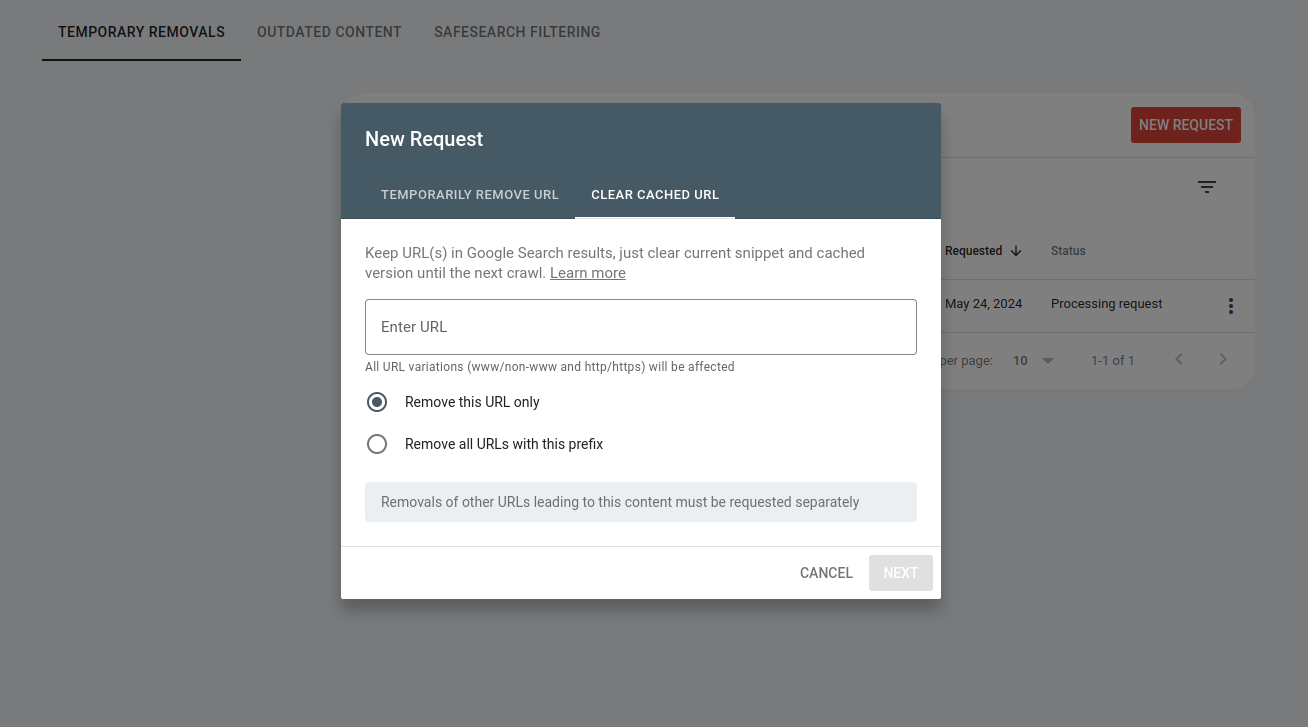Viewport: 1308px width, 727px height.
Task: Click the note about removals requested separately
Action: (x=641, y=502)
